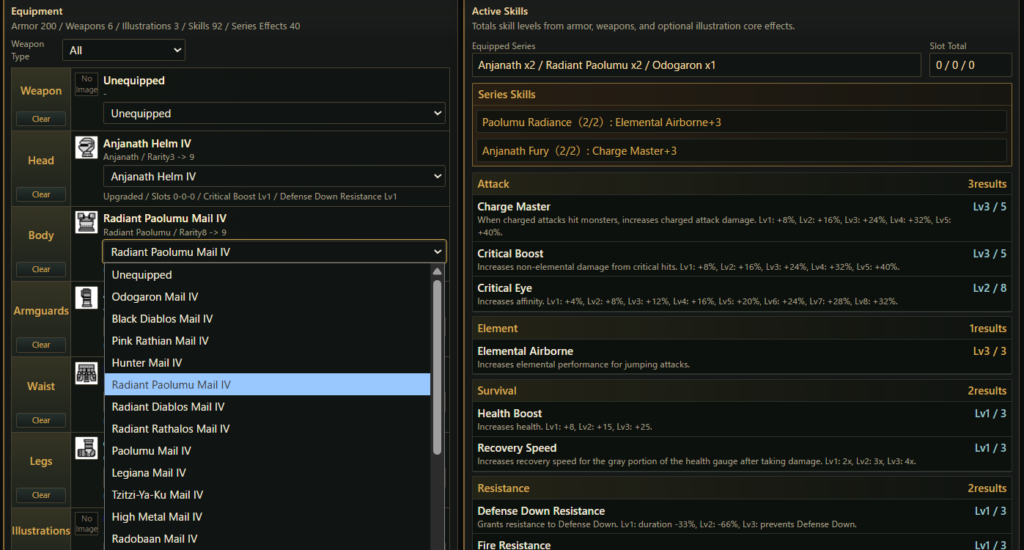Screen dimensions: 1024x550
Task: Click the Waist armor icon
Action: (x=86, y=373)
